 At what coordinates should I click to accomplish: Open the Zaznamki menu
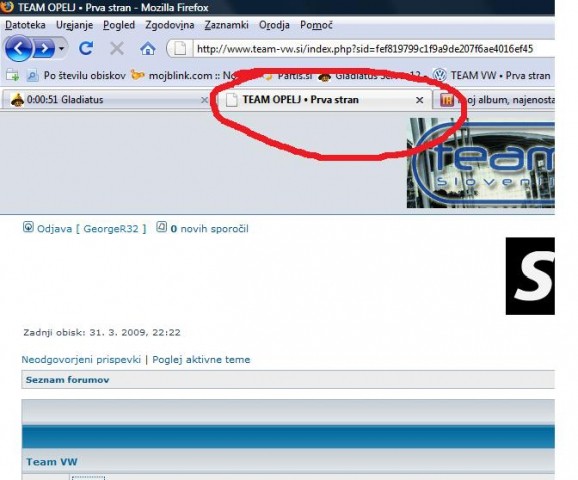(x=226, y=25)
